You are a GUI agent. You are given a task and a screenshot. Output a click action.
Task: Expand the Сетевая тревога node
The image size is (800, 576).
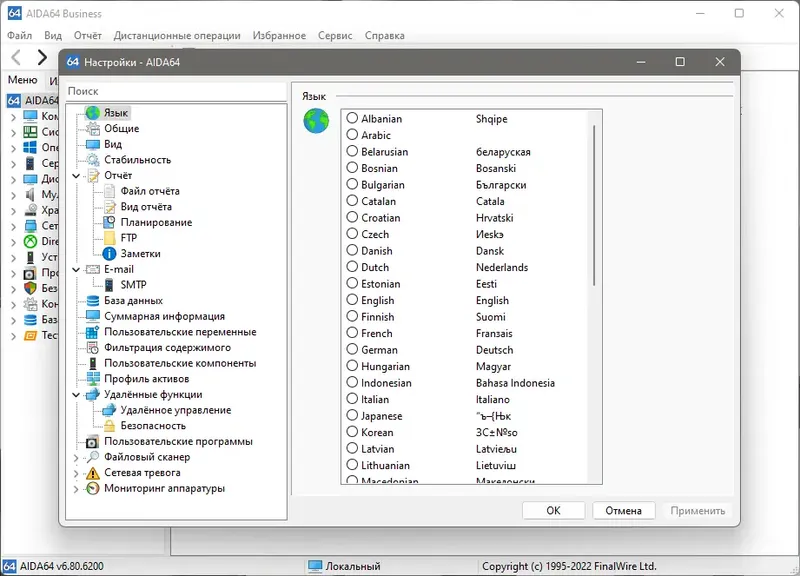click(76, 473)
